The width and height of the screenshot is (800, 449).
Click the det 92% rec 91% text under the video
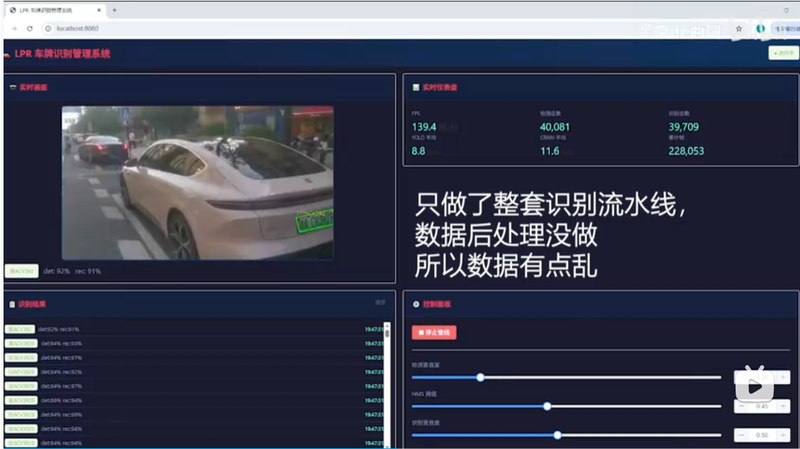[72, 271]
